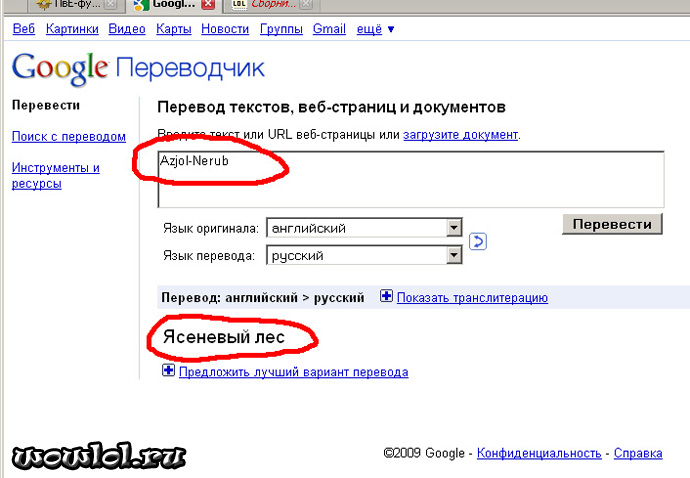Open the Веб link
The image size is (690, 478).
pos(24,29)
